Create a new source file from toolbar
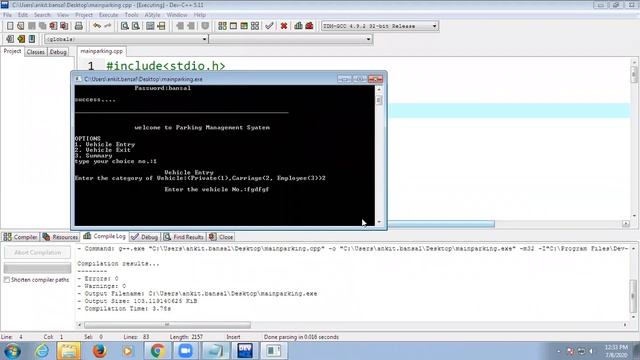Image resolution: width=640 pixels, height=360 pixels. pyautogui.click(x=10, y=26)
